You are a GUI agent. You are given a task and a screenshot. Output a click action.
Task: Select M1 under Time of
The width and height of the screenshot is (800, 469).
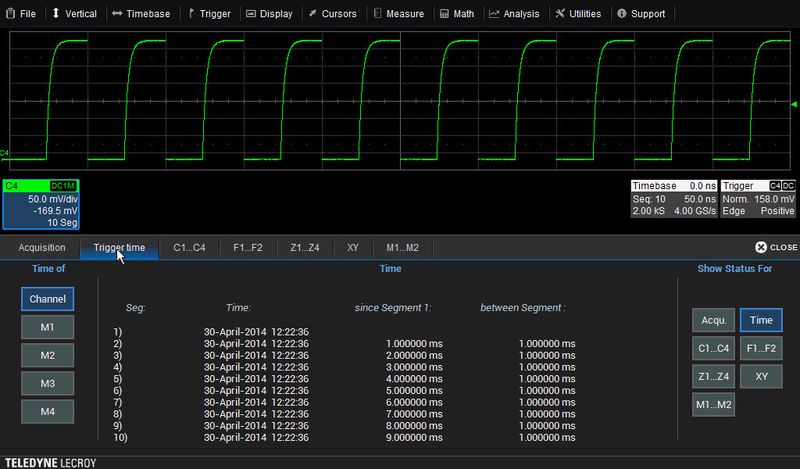click(47, 327)
